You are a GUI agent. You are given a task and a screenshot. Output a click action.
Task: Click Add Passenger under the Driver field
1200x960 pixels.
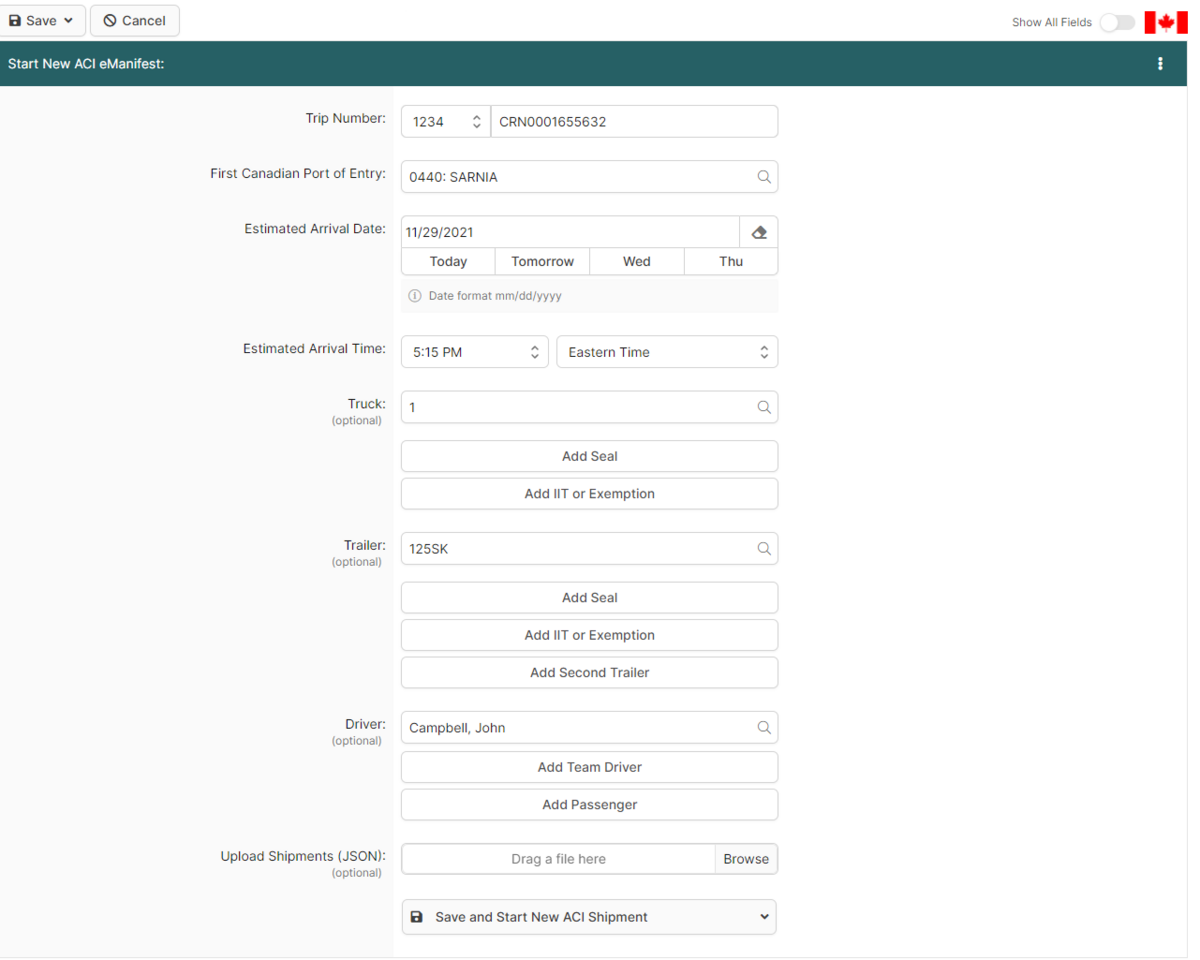click(x=589, y=804)
